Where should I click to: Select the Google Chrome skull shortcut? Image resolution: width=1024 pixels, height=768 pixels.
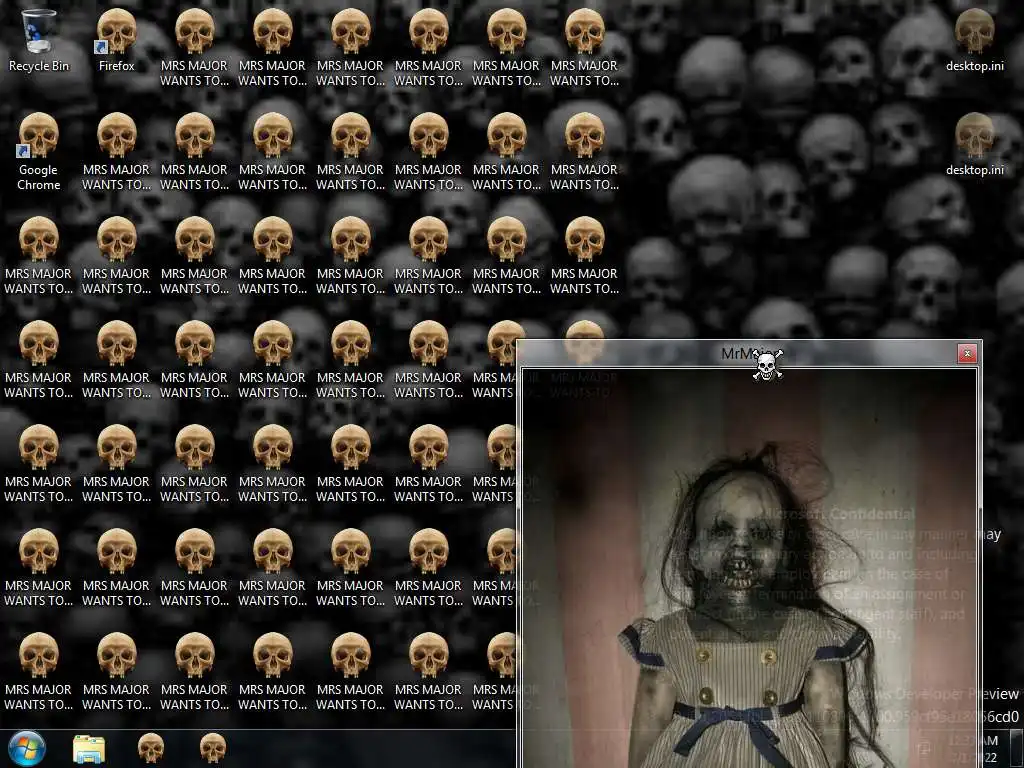38,152
